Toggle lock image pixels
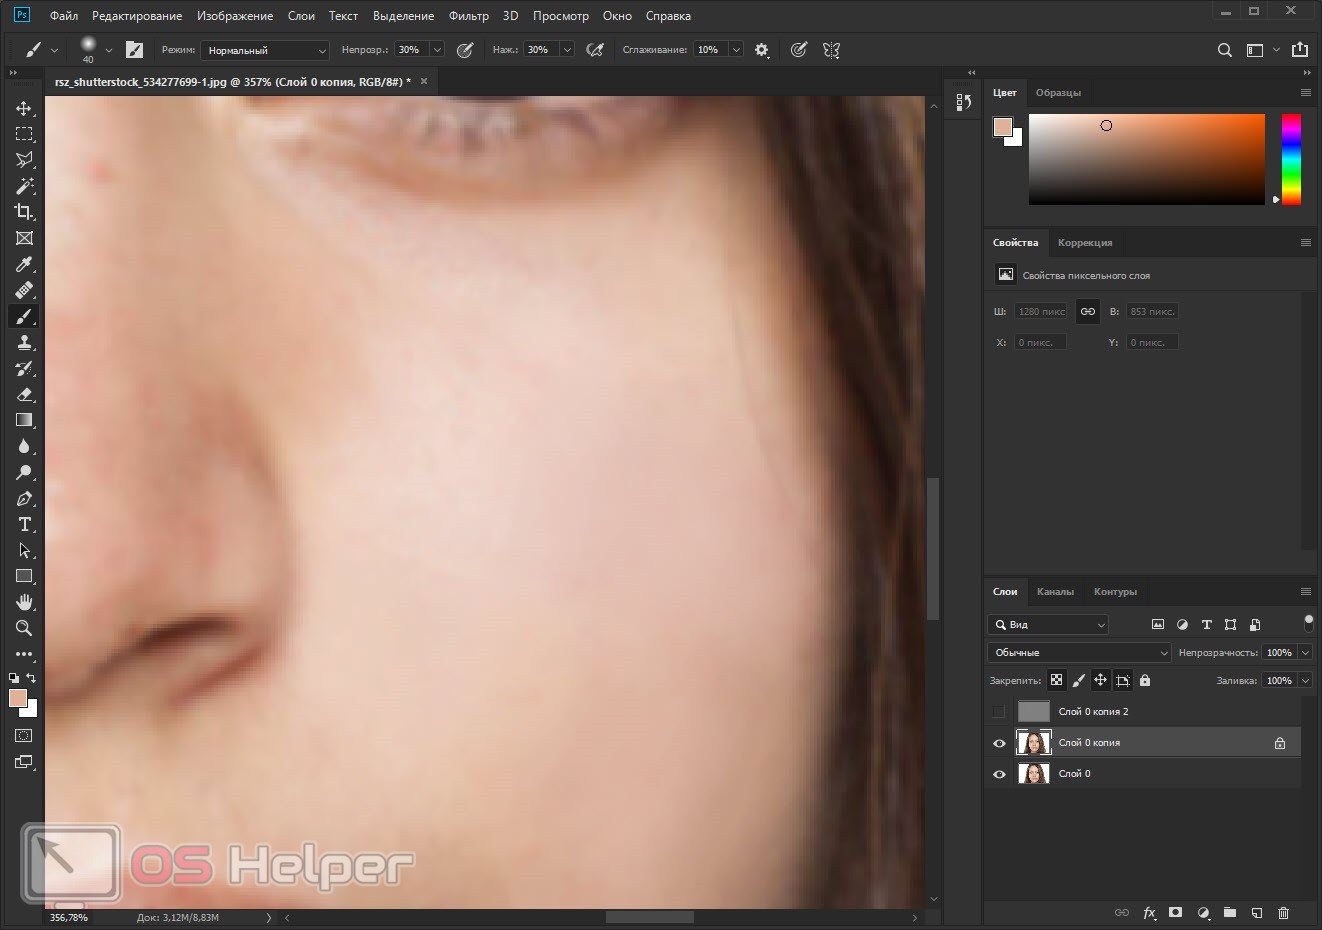Viewport: 1322px width, 930px height. pyautogui.click(x=1078, y=680)
